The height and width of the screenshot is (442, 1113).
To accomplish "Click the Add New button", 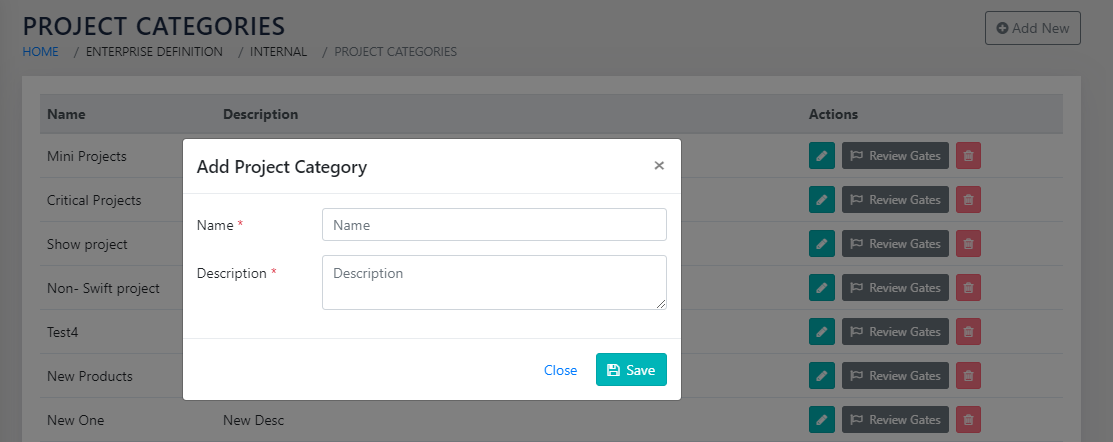I will (x=1032, y=28).
